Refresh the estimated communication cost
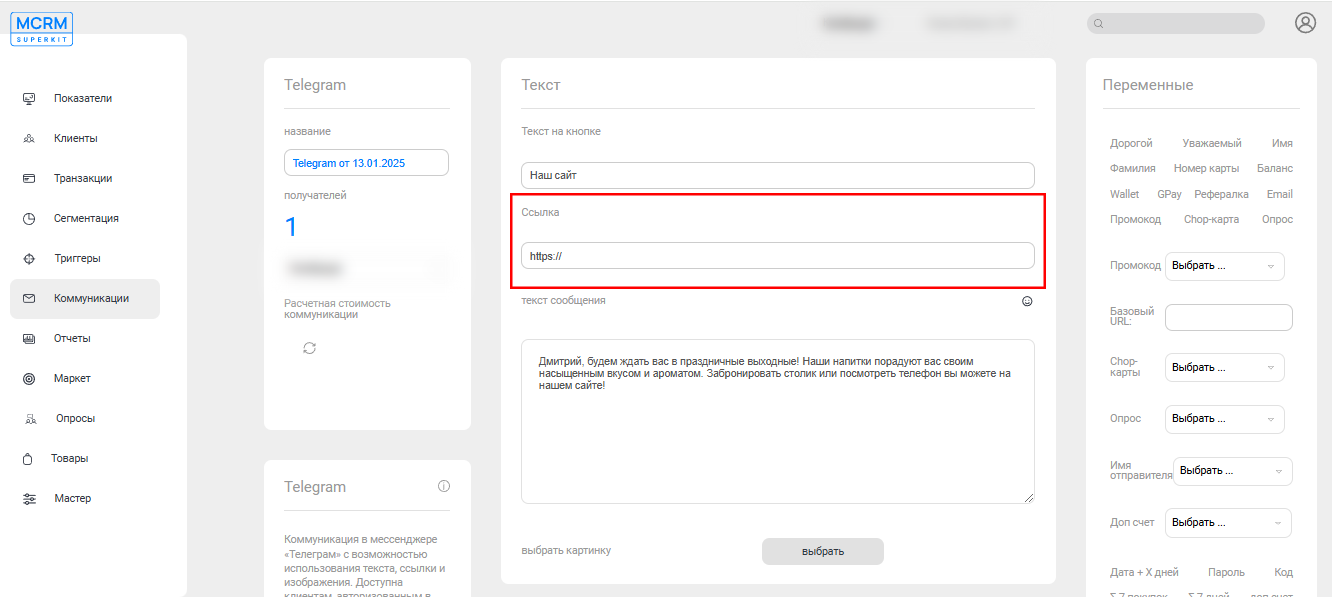 (309, 347)
